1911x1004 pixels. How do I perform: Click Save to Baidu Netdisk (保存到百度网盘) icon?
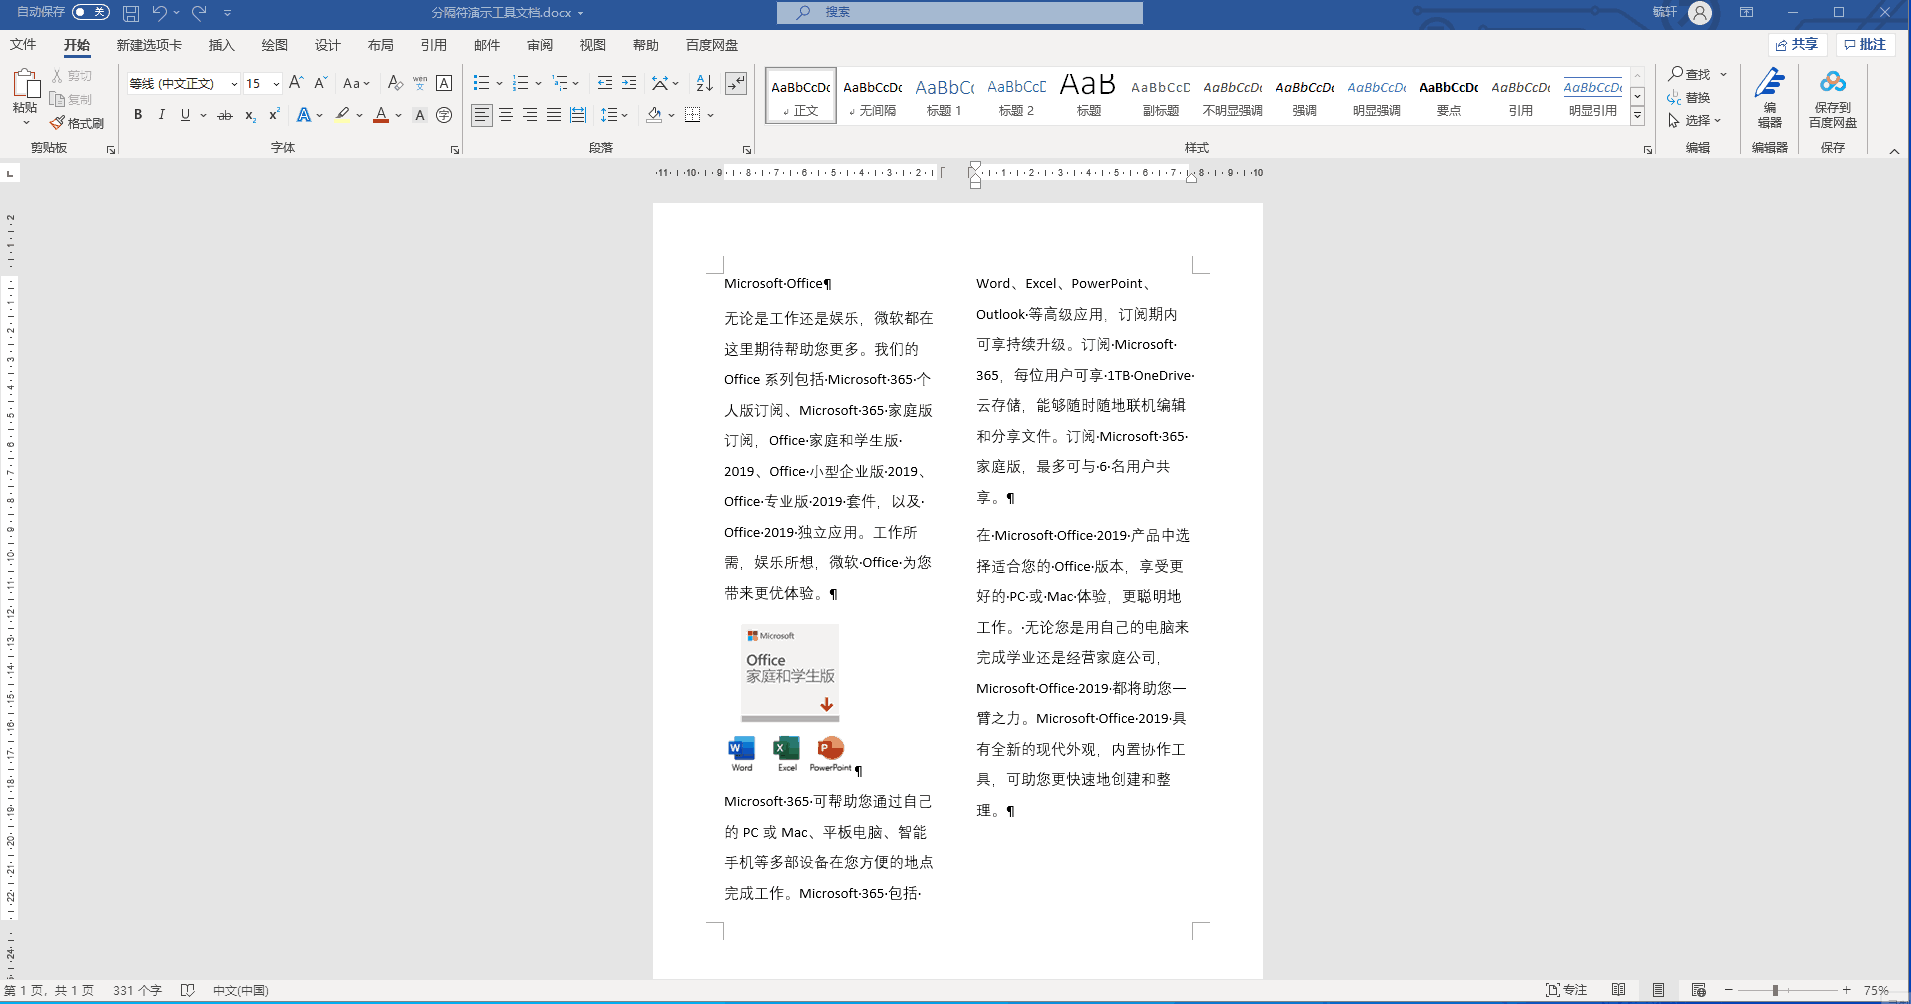tap(1833, 97)
